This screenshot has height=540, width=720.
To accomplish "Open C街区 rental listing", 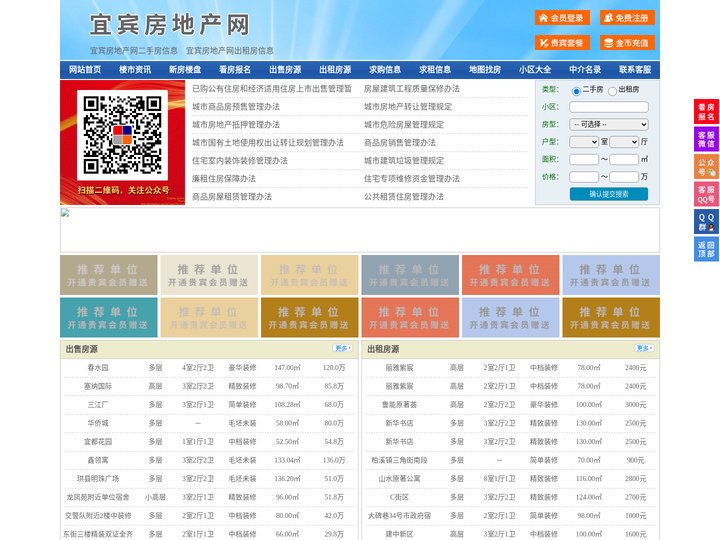I will [399, 497].
